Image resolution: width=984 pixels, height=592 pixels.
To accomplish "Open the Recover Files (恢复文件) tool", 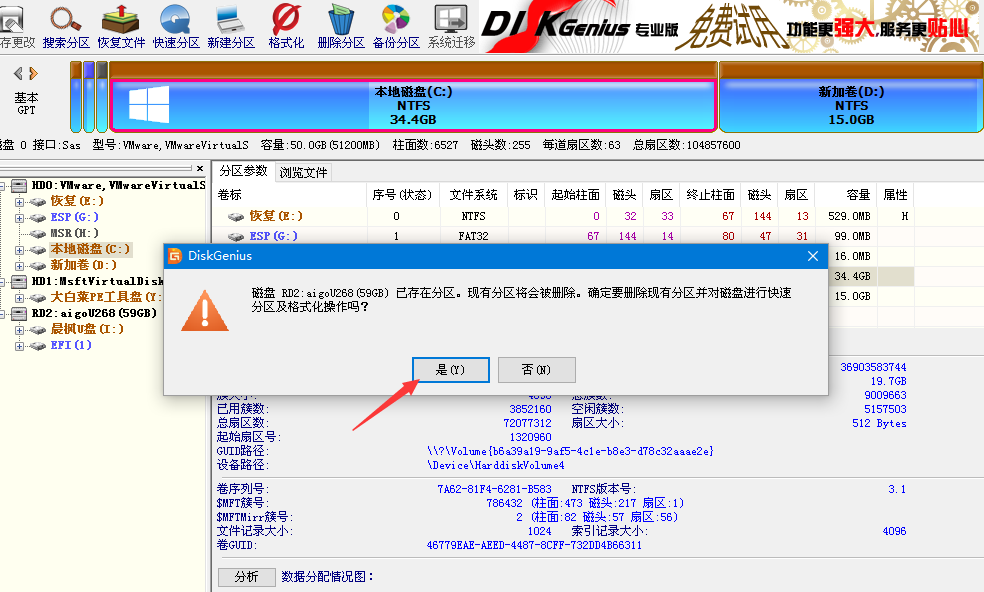I will tap(121, 26).
